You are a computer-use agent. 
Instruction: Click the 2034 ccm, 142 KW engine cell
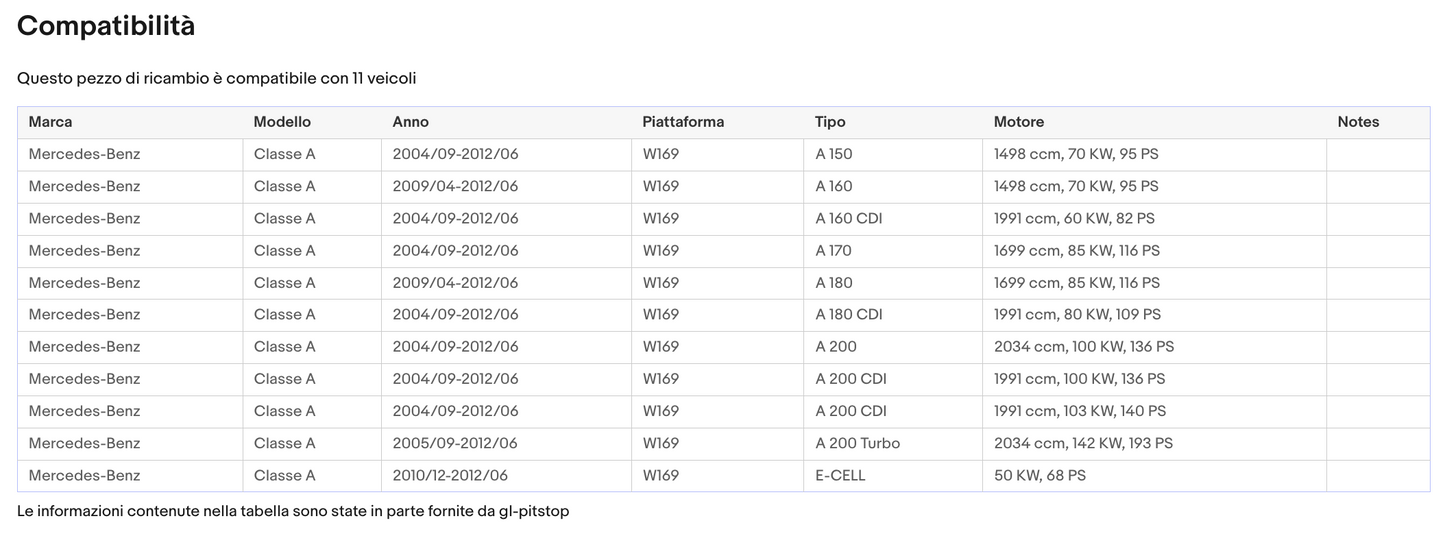point(1083,443)
